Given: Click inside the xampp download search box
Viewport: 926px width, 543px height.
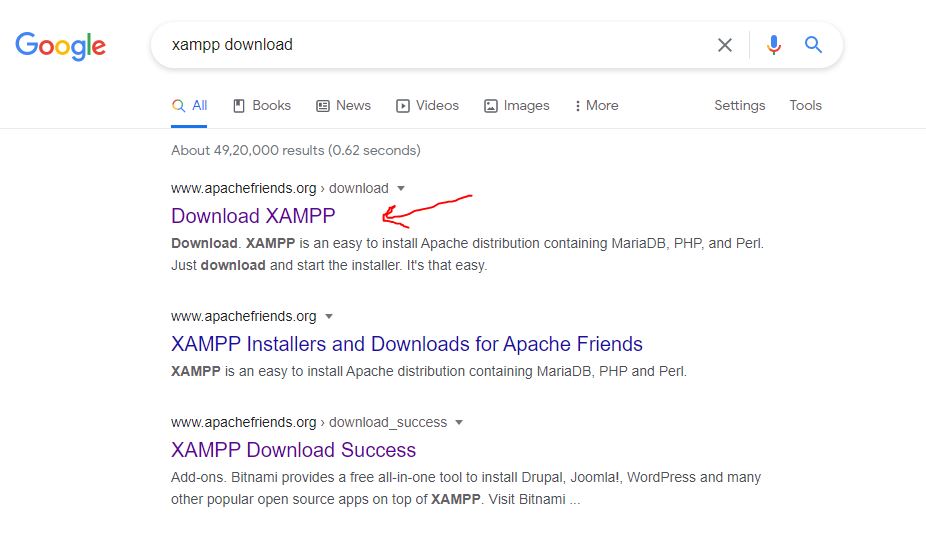Looking at the screenshot, I should coord(430,45).
